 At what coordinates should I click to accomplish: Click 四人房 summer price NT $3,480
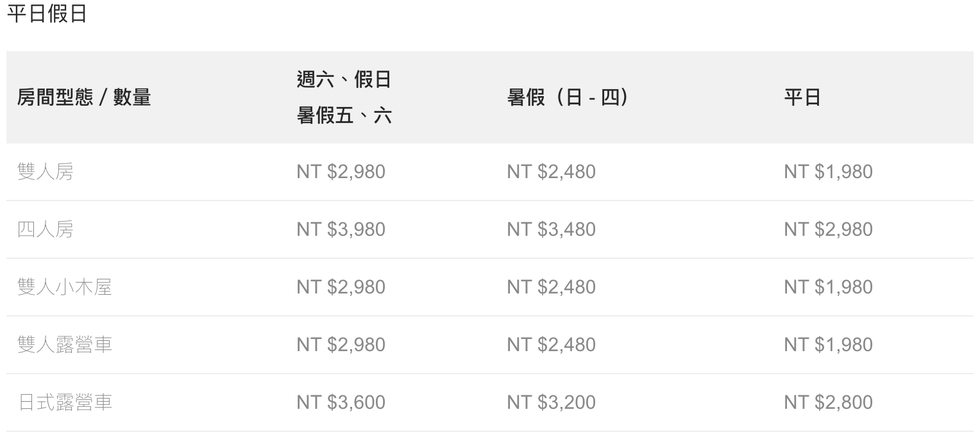[551, 229]
